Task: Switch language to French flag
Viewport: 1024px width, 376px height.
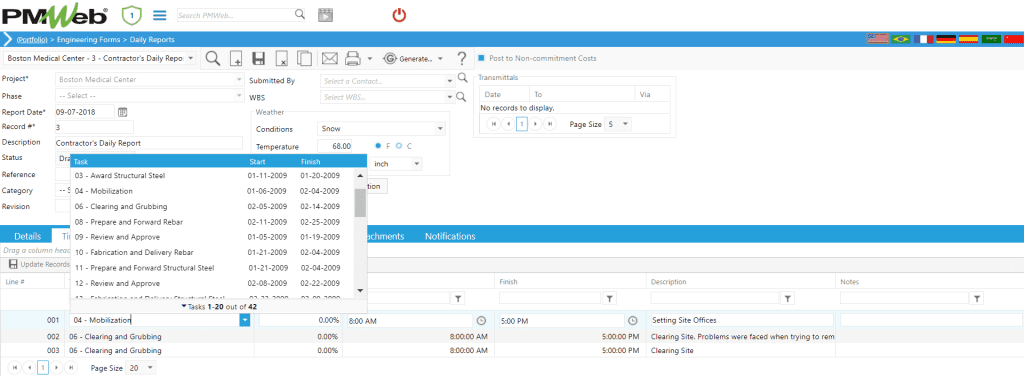Action: click(x=923, y=39)
